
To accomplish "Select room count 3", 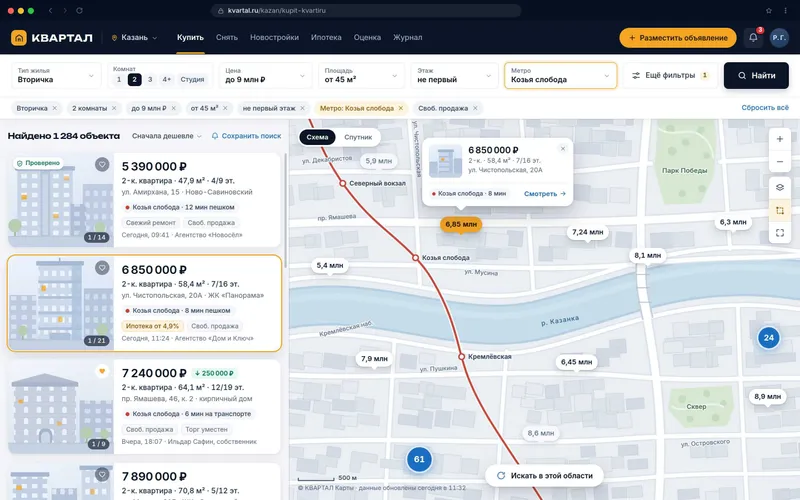I will point(149,79).
